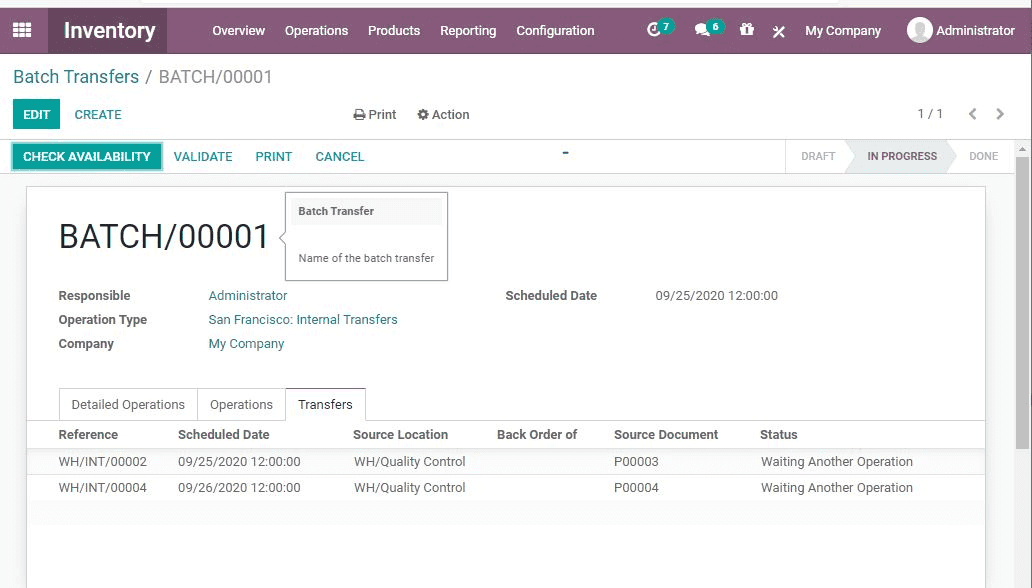Open San Francisco: Internal Transfers link

pos(303,319)
